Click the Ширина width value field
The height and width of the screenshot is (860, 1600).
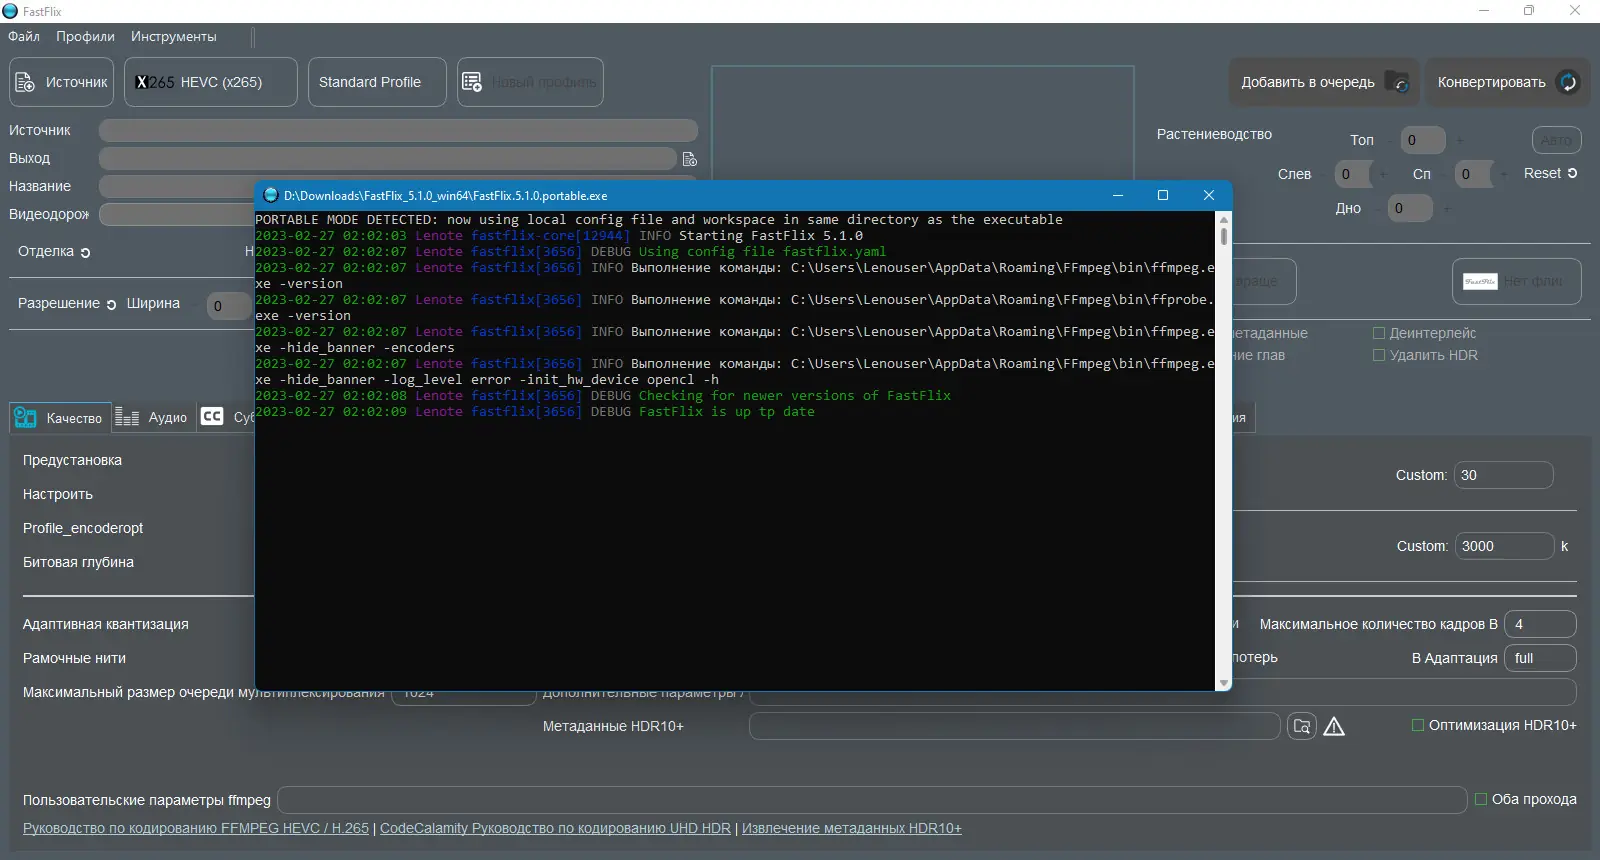[x=229, y=306]
